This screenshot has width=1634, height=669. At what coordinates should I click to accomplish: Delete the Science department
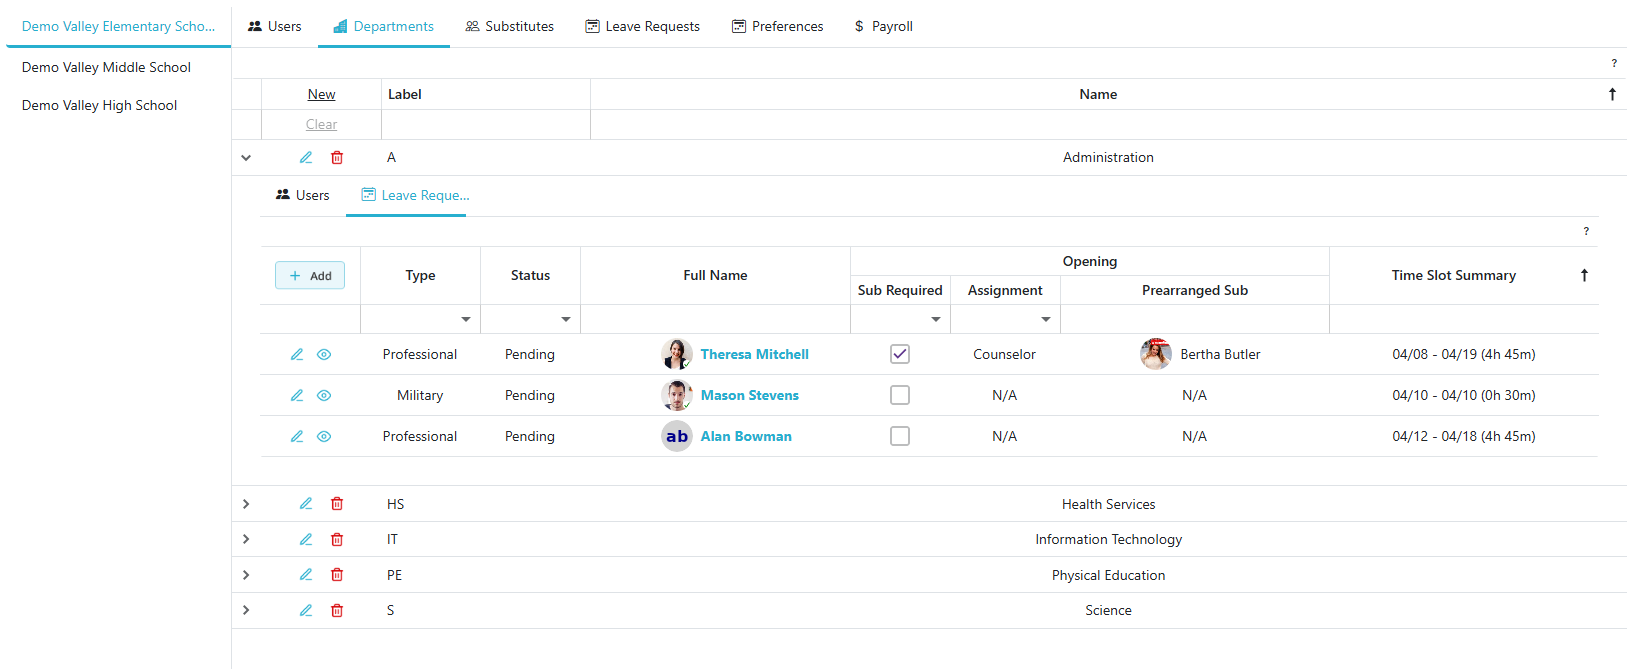tap(337, 611)
